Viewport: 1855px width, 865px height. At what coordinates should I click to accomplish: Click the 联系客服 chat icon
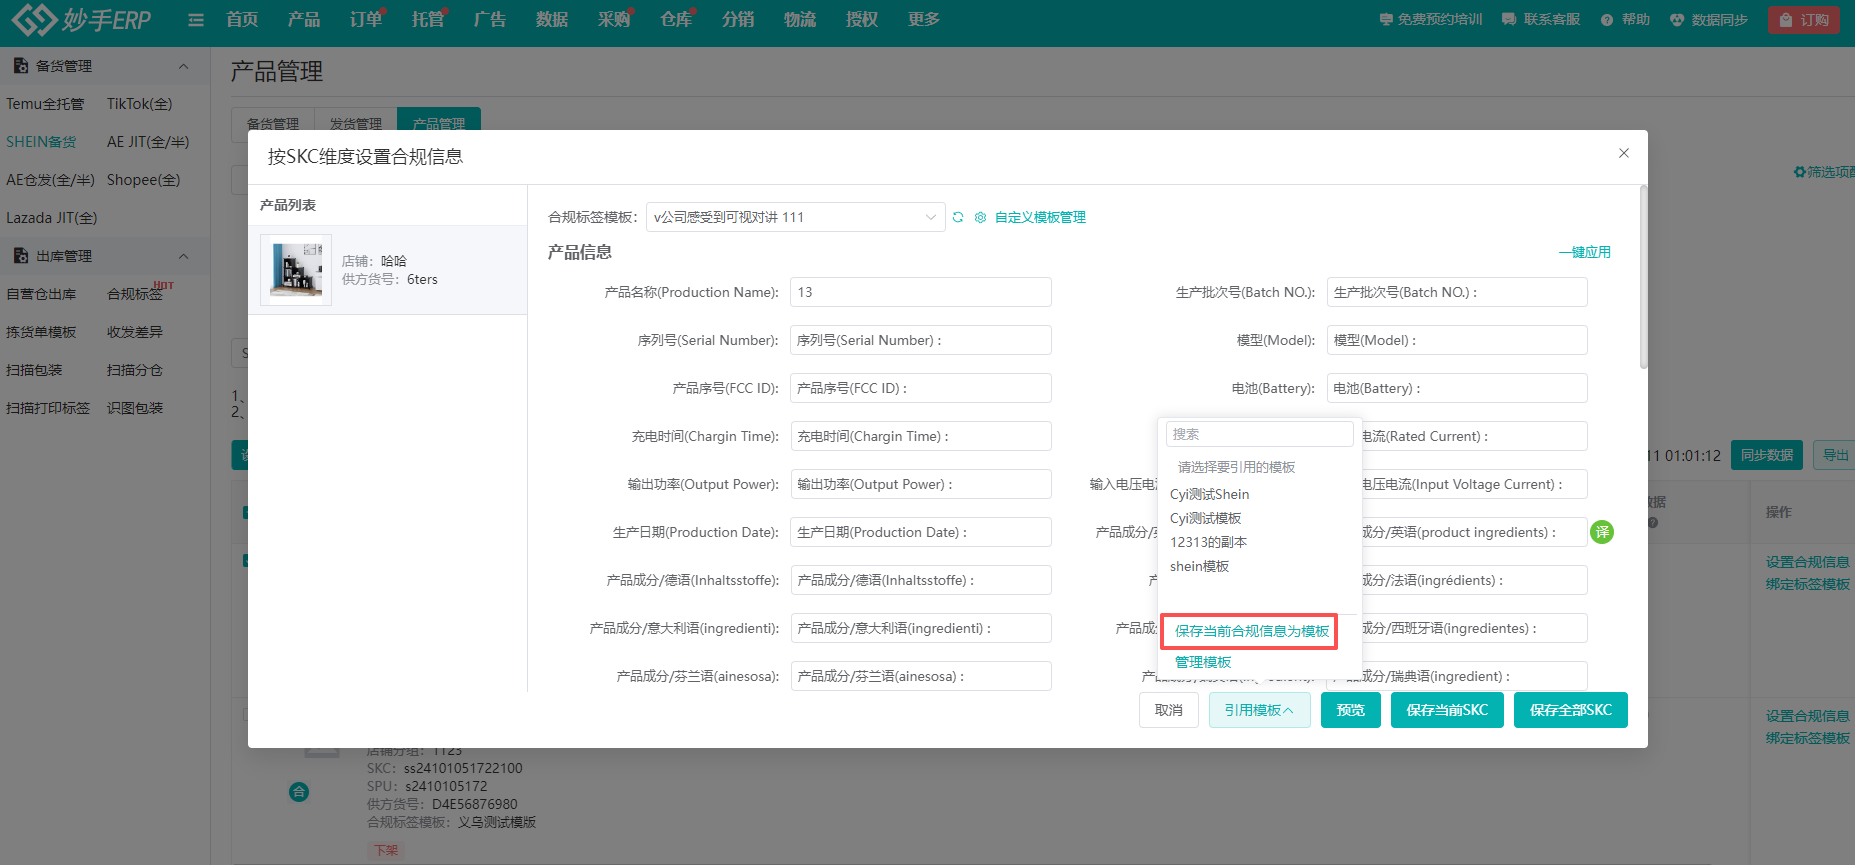coord(1509,20)
